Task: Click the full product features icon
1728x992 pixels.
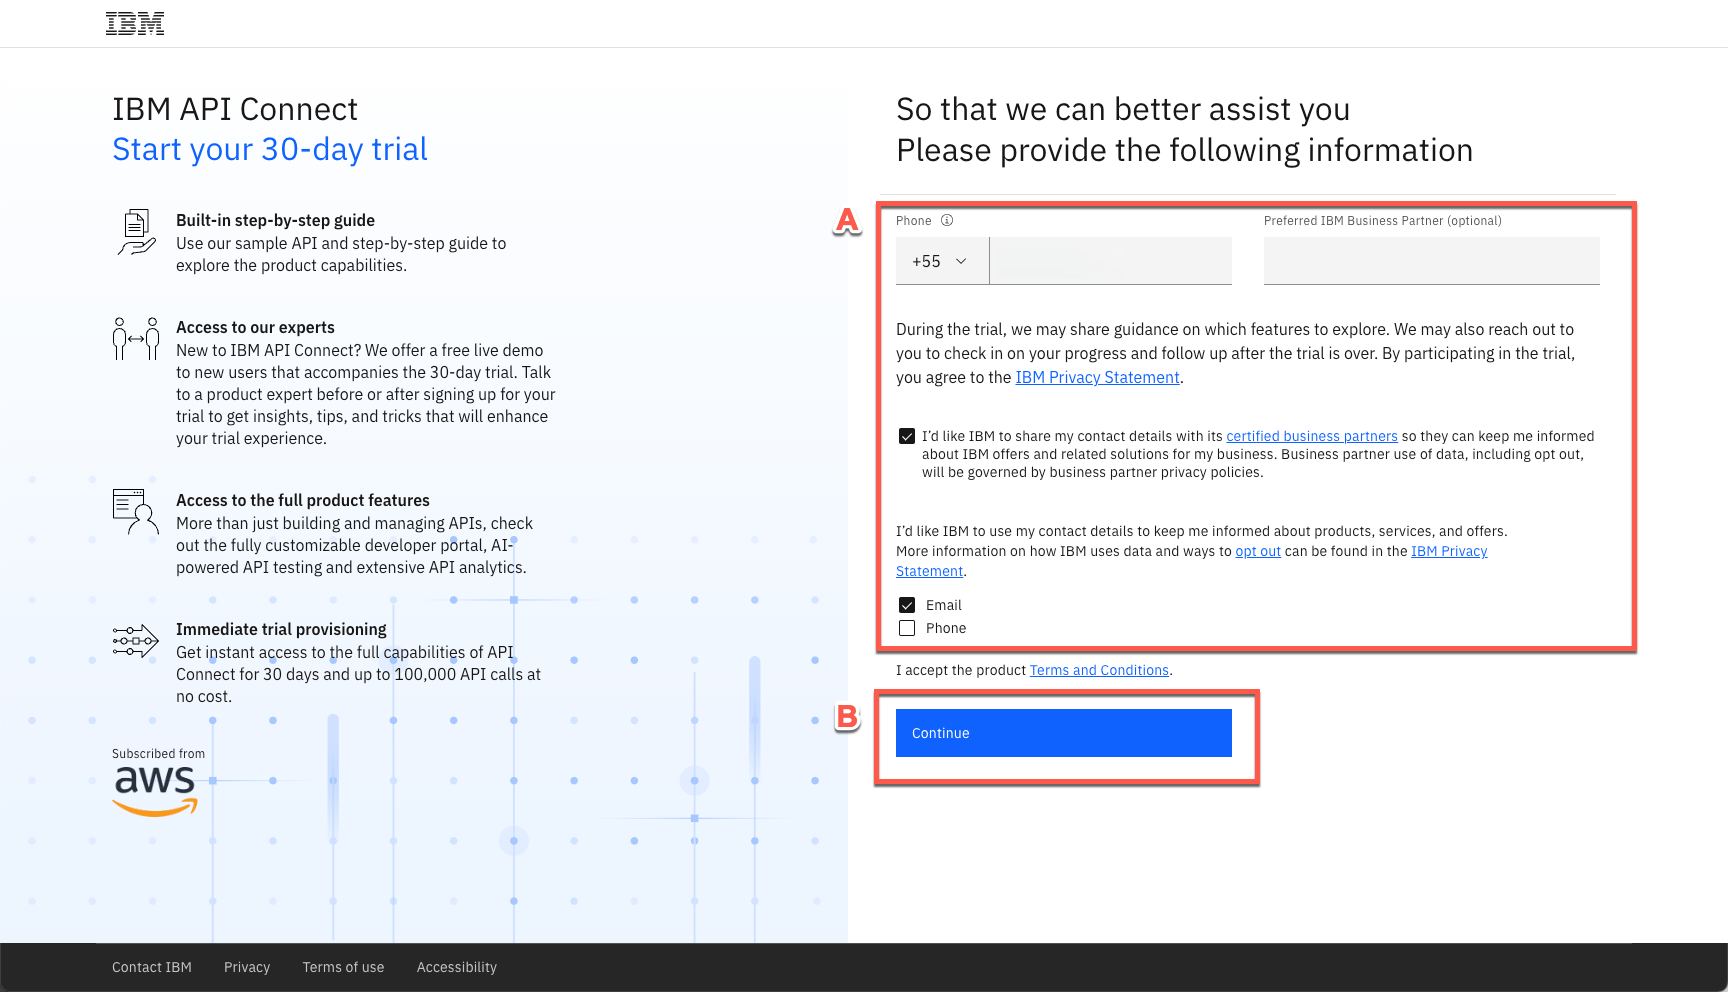Action: coord(136,511)
